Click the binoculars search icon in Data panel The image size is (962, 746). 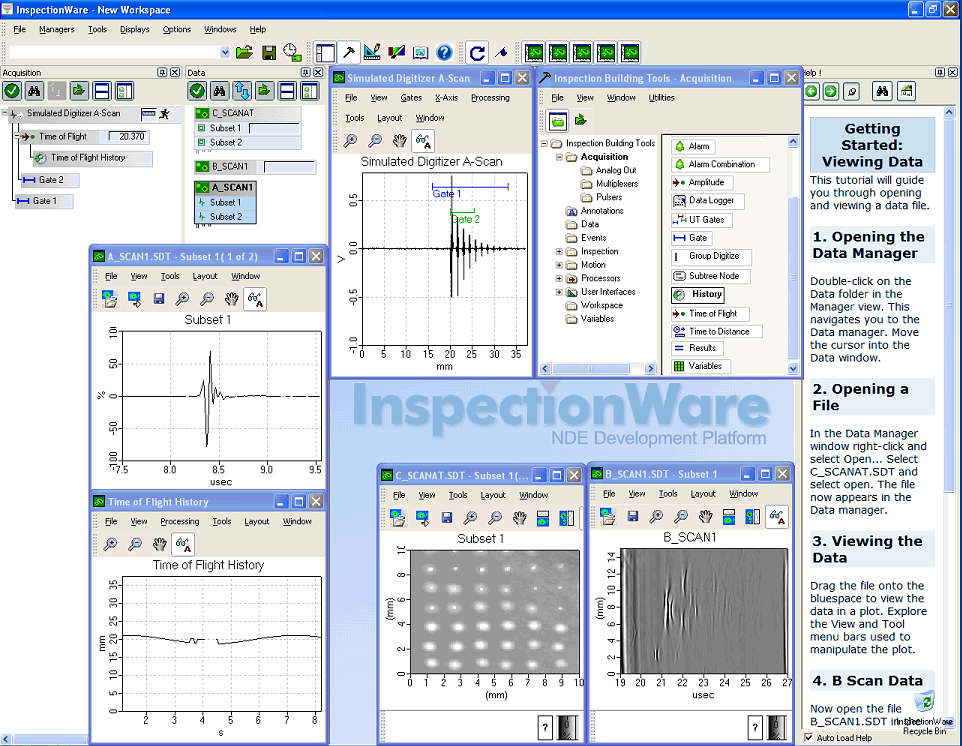pyautogui.click(x=220, y=91)
